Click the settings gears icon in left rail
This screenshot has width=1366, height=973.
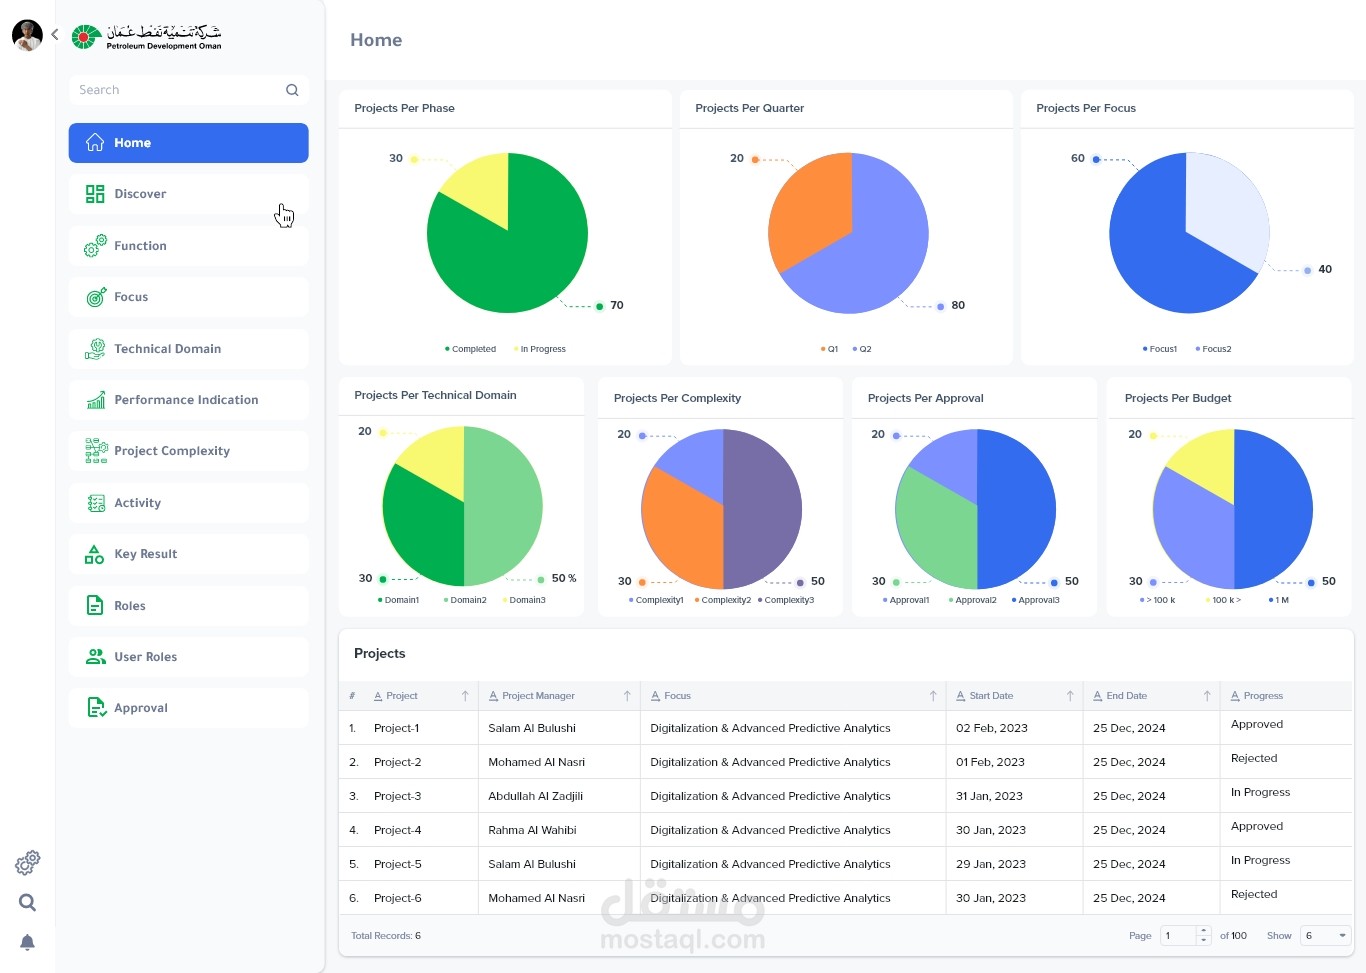27,861
